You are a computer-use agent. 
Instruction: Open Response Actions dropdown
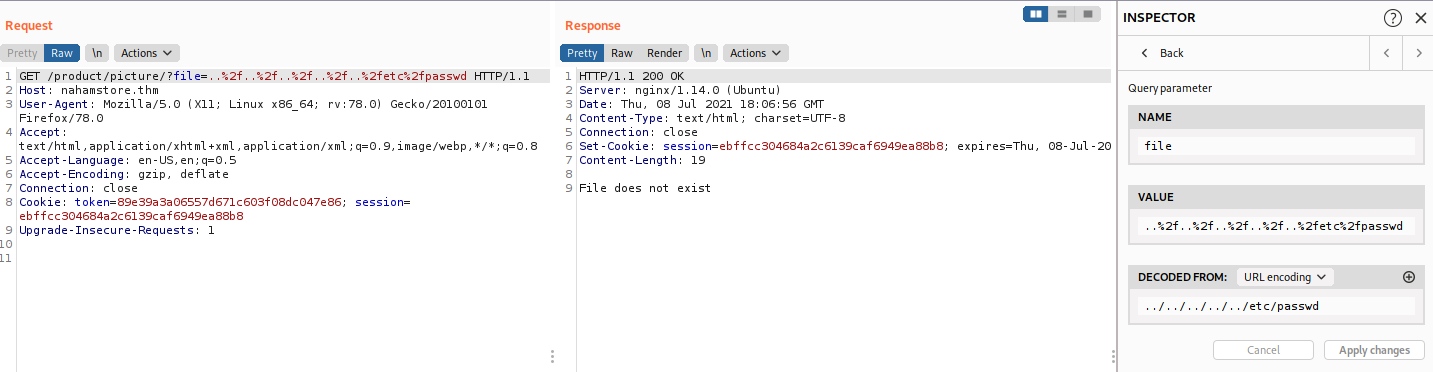pyautogui.click(x=756, y=53)
